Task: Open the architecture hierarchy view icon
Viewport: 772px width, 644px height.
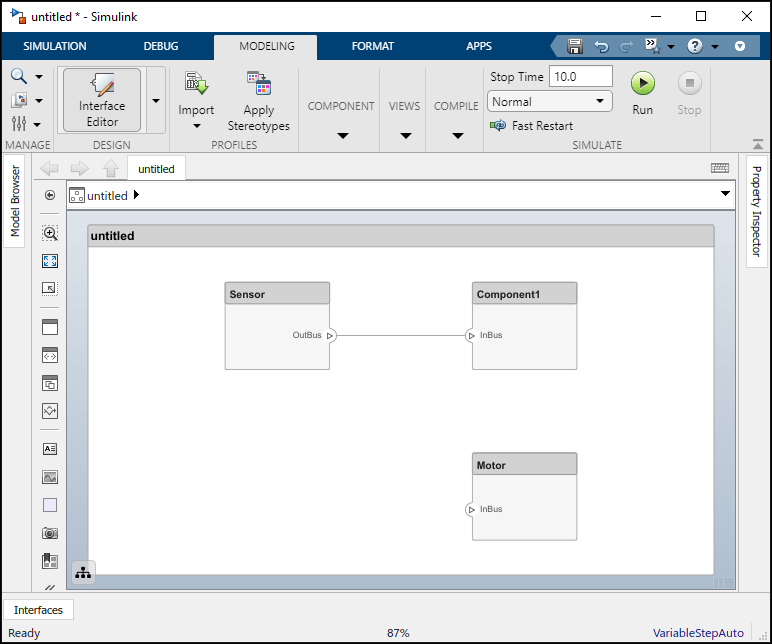Action: 83,573
